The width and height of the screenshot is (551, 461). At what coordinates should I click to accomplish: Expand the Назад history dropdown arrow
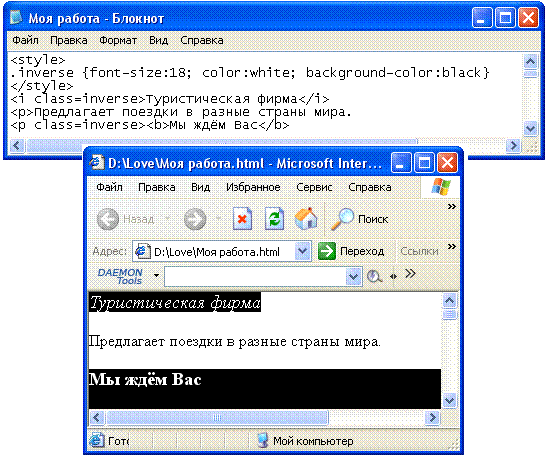coord(168,219)
